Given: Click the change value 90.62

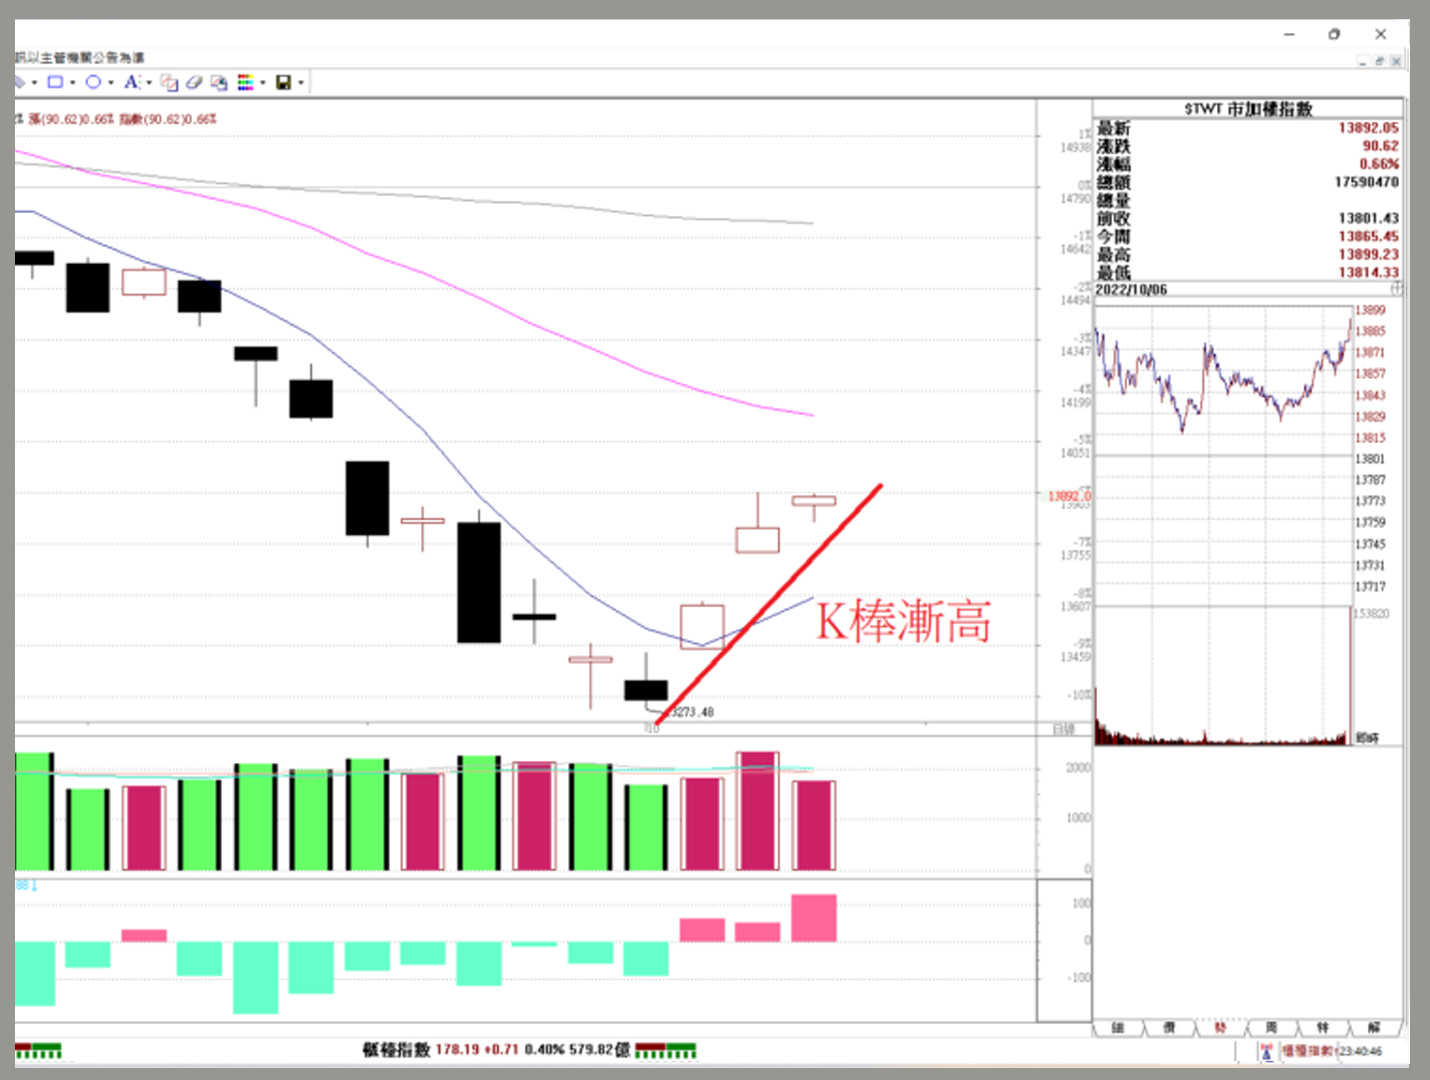Looking at the screenshot, I should 1380,146.
